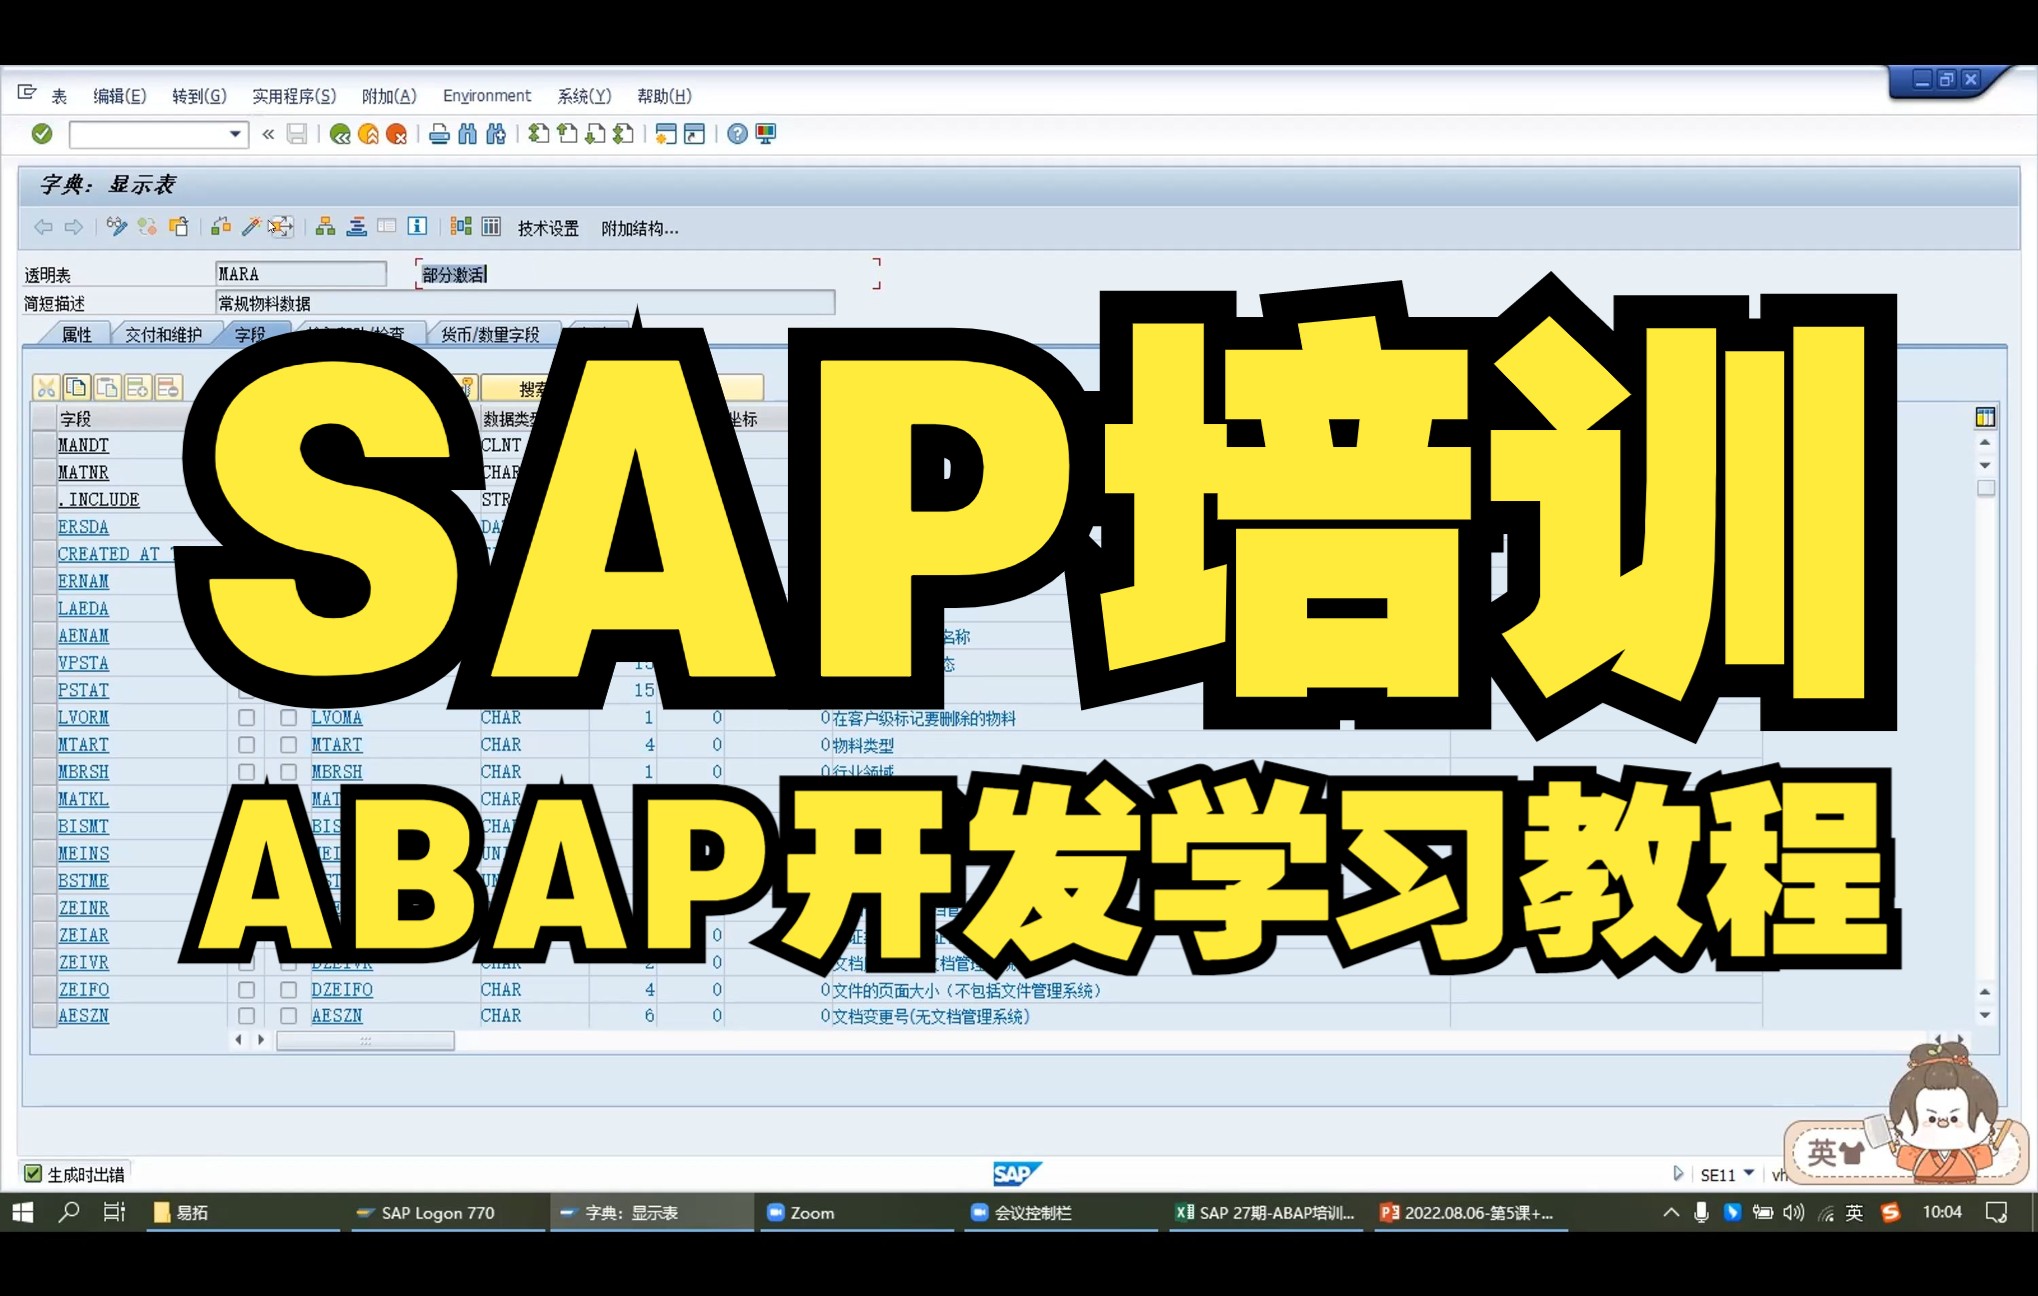Open the 转到(G) menu

(x=199, y=96)
